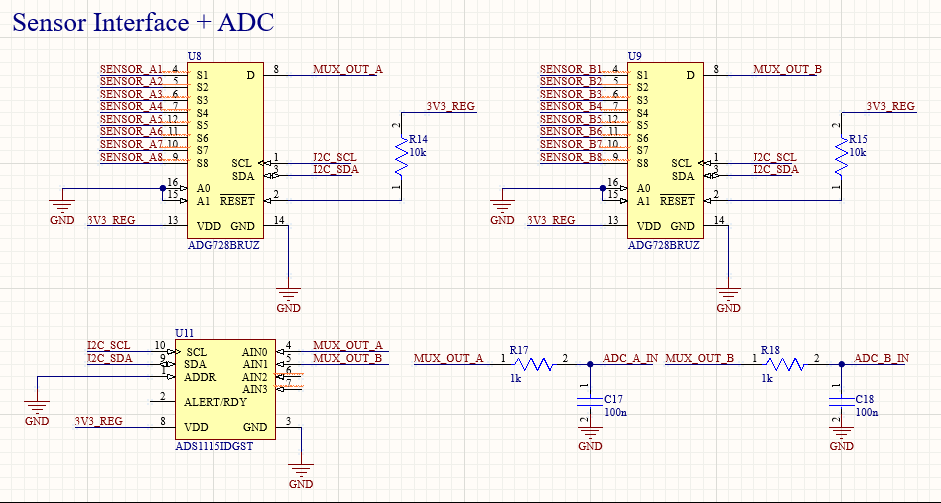941x503 pixels.
Task: Select the SENSOR_A3 net label
Action: [x=131, y=94]
